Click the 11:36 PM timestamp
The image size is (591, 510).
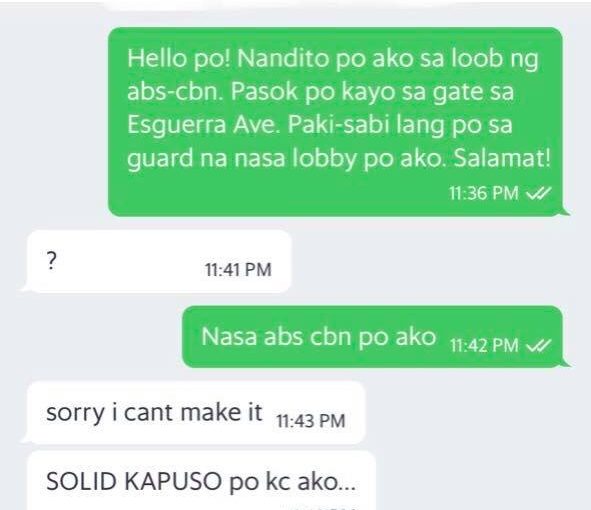click(x=484, y=193)
